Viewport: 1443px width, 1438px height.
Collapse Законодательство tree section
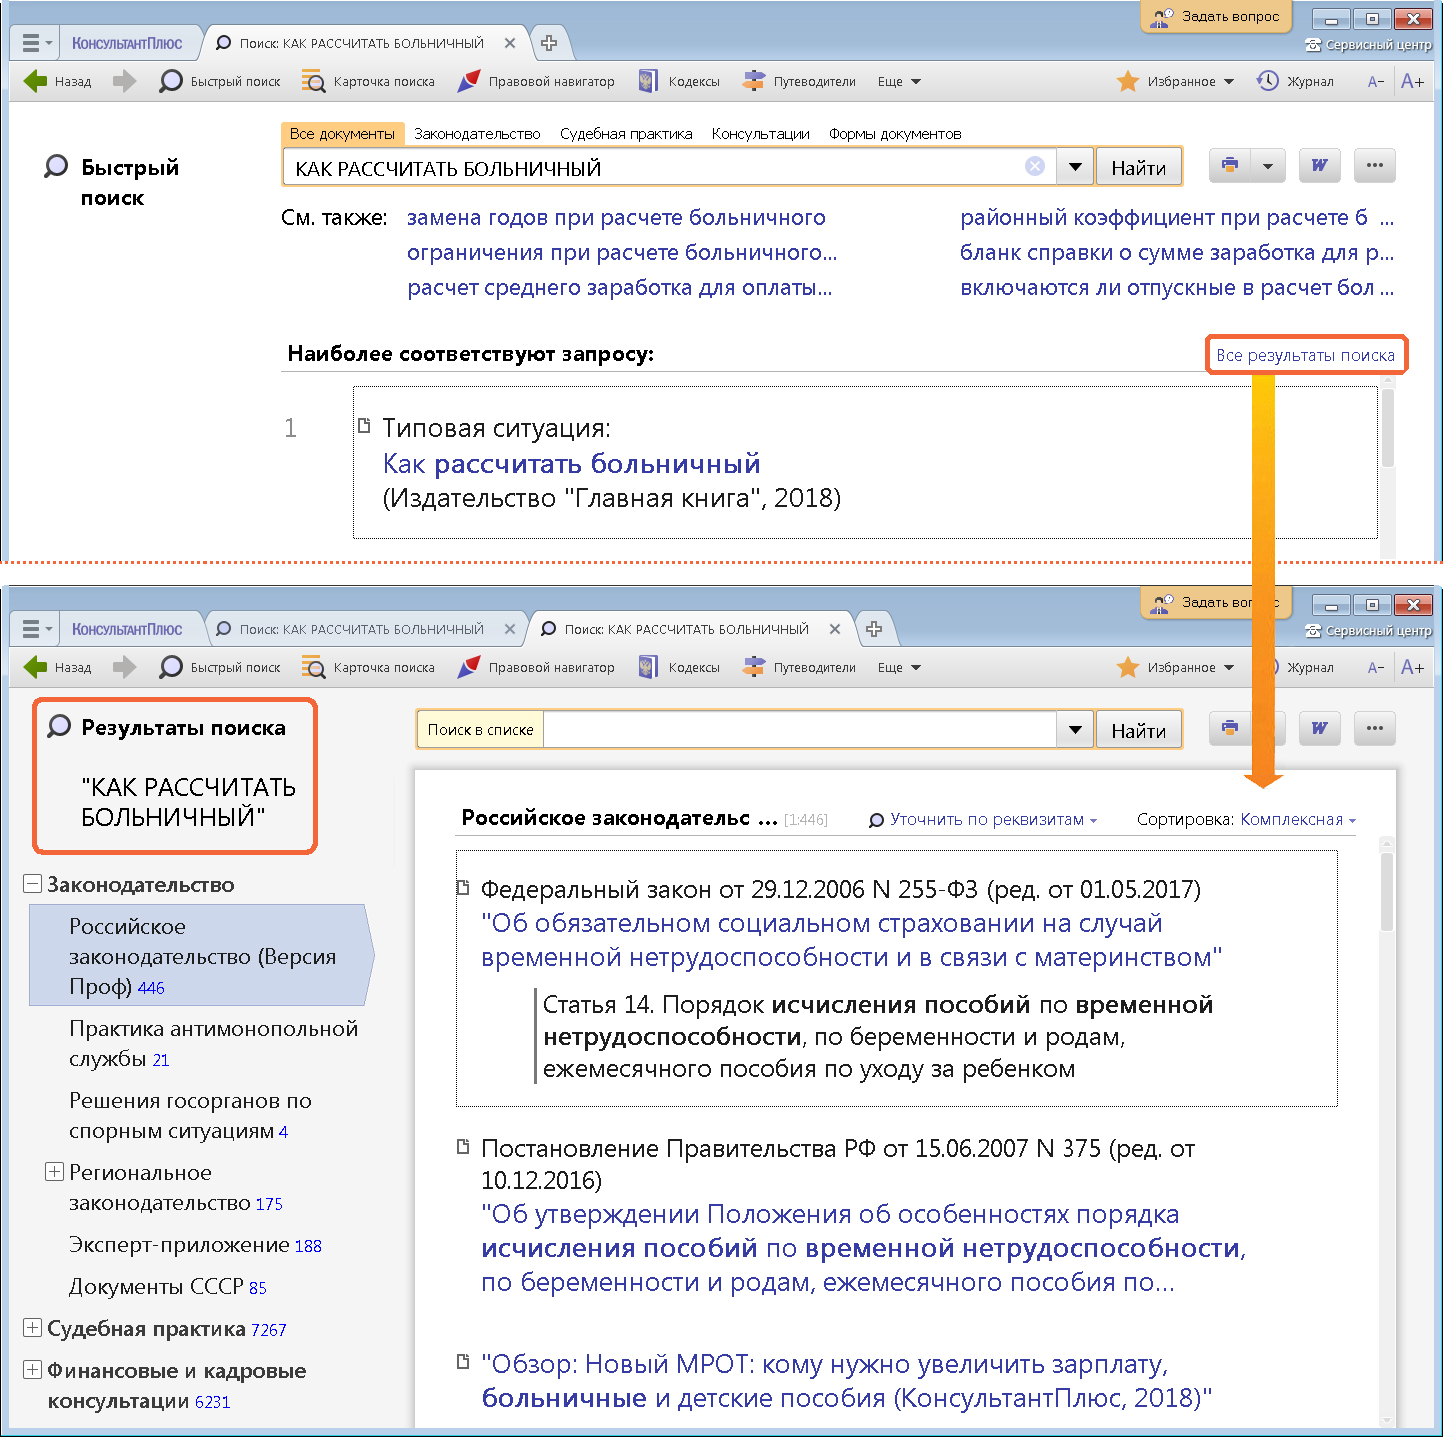click(32, 885)
